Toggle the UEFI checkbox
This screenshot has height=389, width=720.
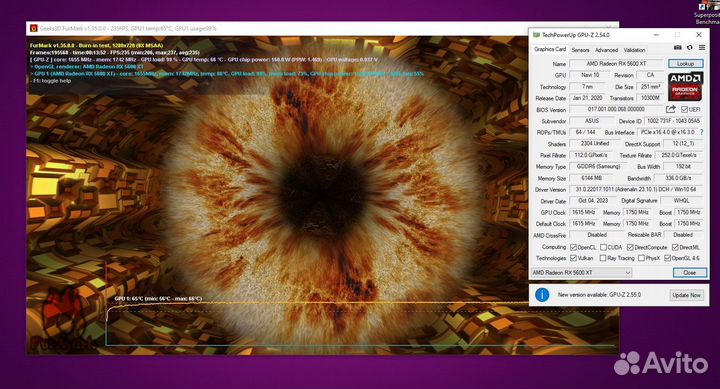[684, 109]
